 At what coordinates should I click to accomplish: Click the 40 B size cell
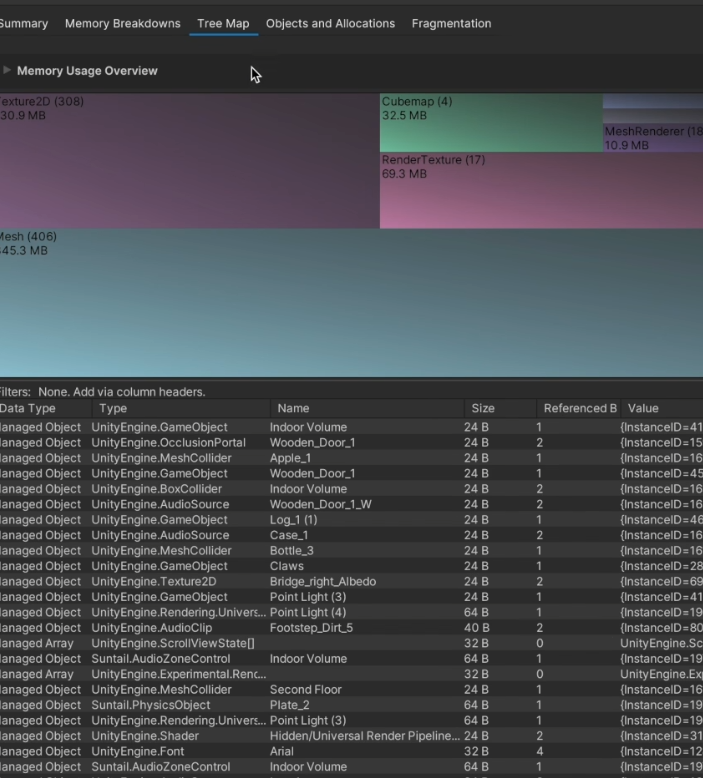[477, 628]
